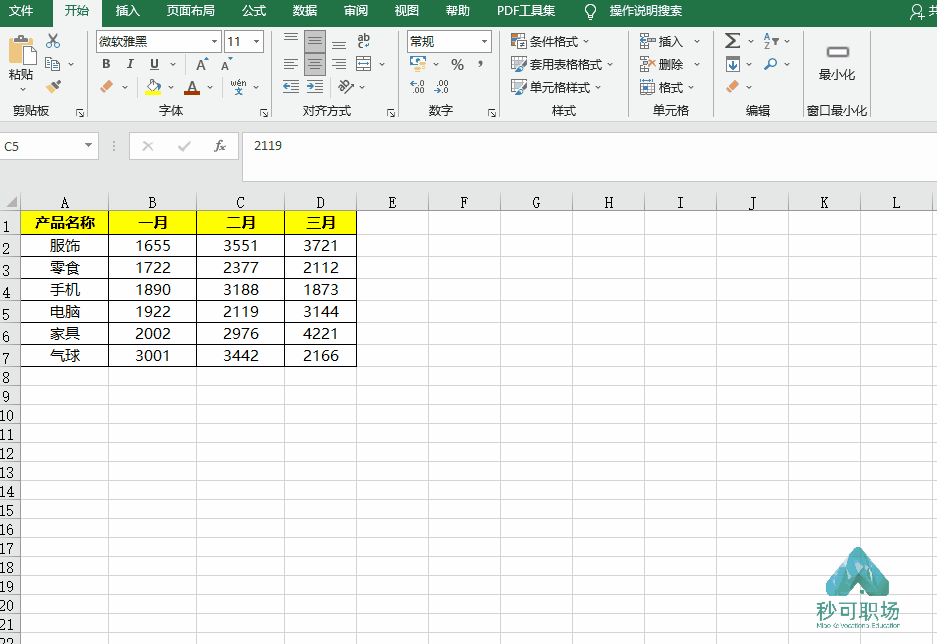Image resolution: width=937 pixels, height=644 pixels.
Task: Click the Fill down arrow icon
Action: pyautogui.click(x=733, y=64)
